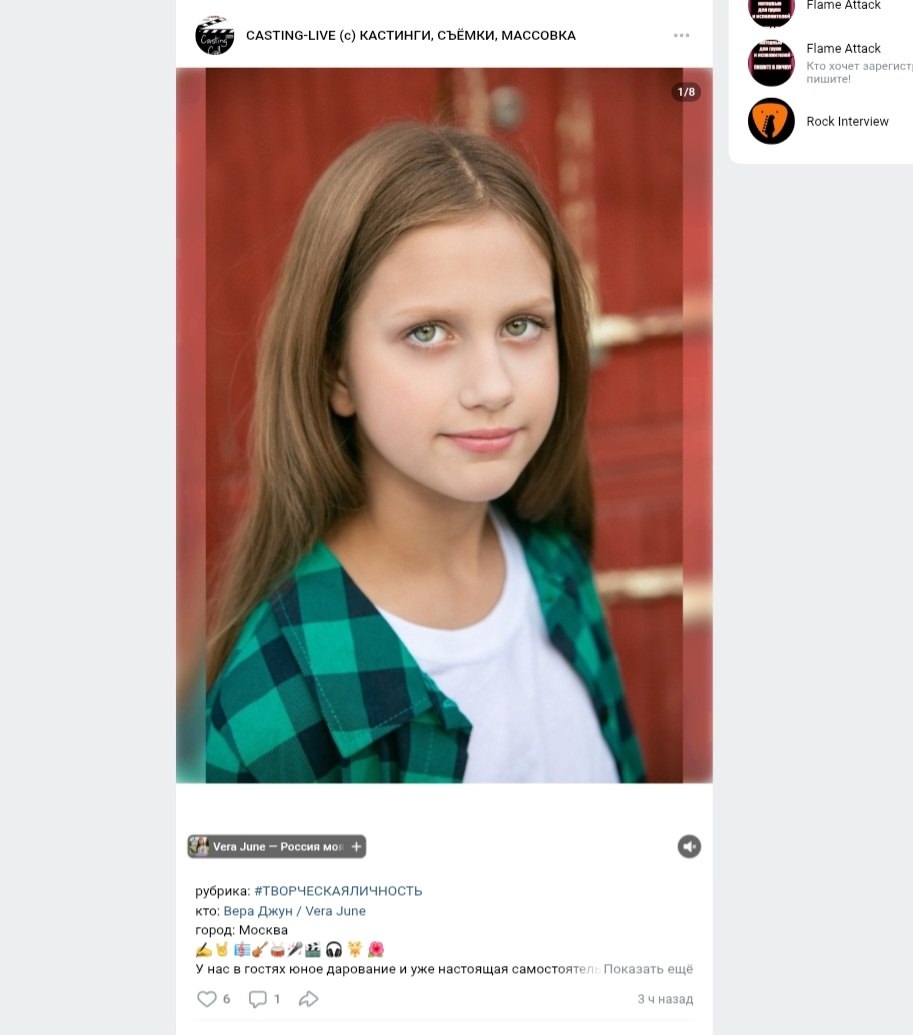
Task: Share the post using the arrow icon
Action: (308, 999)
